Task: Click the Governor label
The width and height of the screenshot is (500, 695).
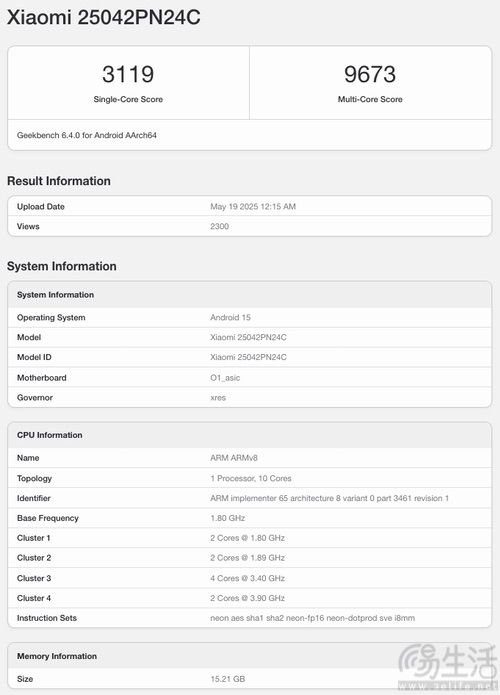Action: 35,398
